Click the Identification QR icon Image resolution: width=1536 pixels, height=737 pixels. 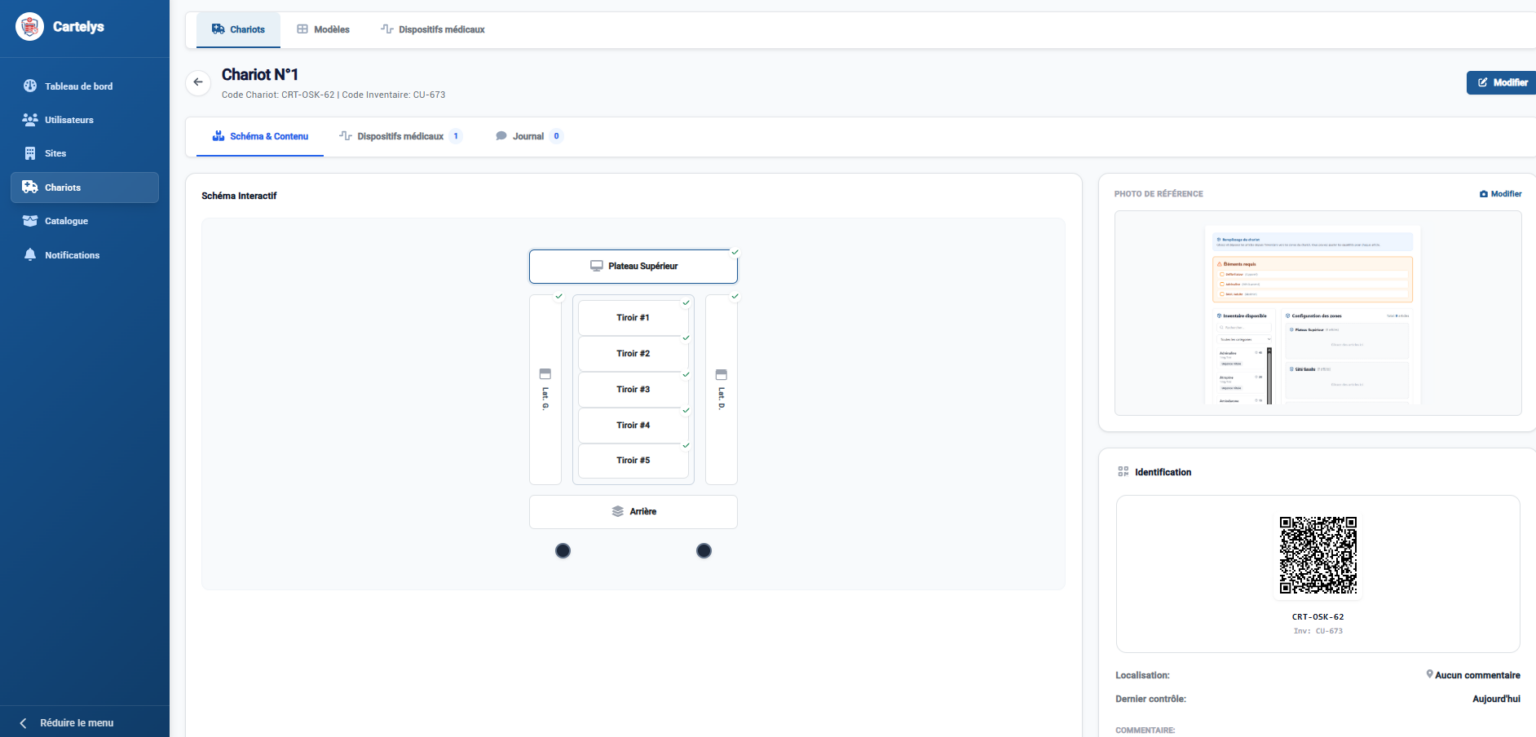[x=1123, y=472]
